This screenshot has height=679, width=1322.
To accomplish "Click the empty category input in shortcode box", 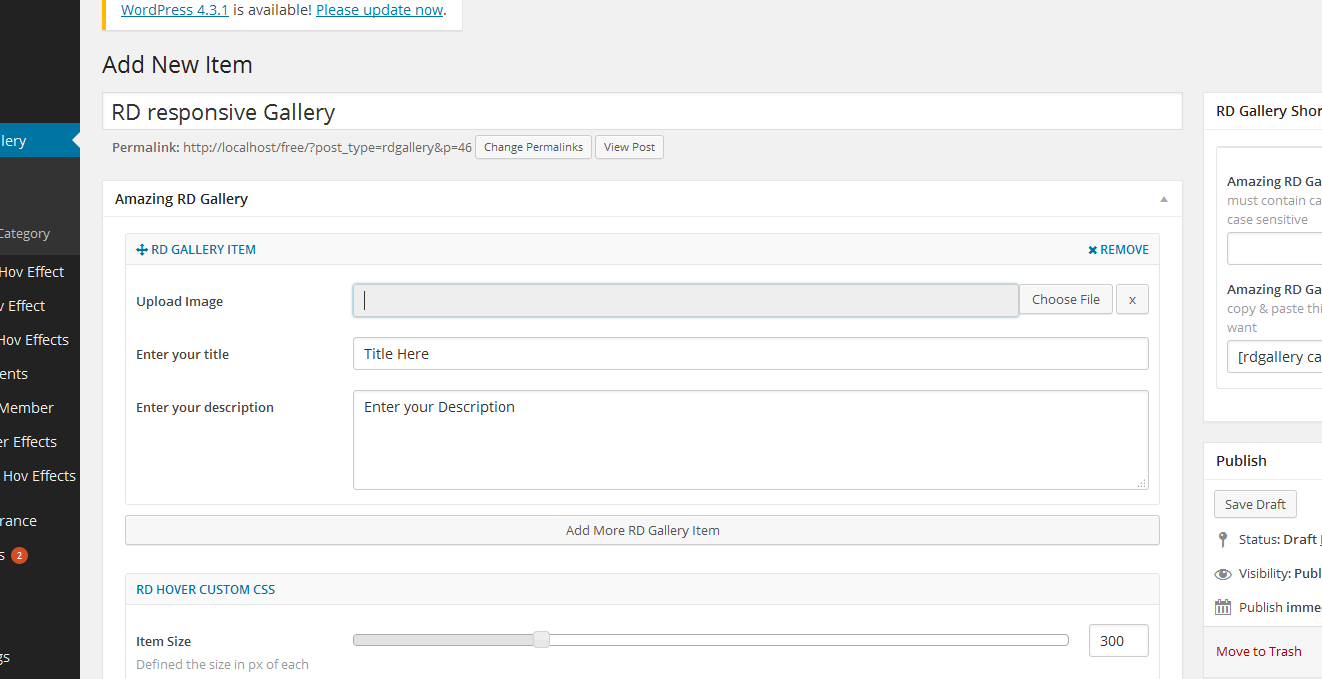I will 1274,249.
